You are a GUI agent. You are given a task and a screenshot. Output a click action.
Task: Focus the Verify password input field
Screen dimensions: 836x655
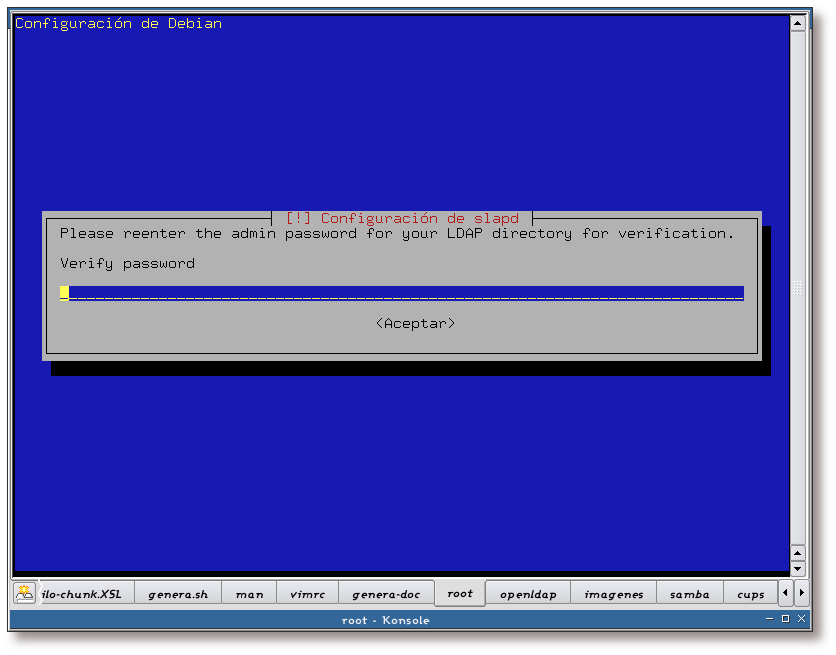coord(401,293)
